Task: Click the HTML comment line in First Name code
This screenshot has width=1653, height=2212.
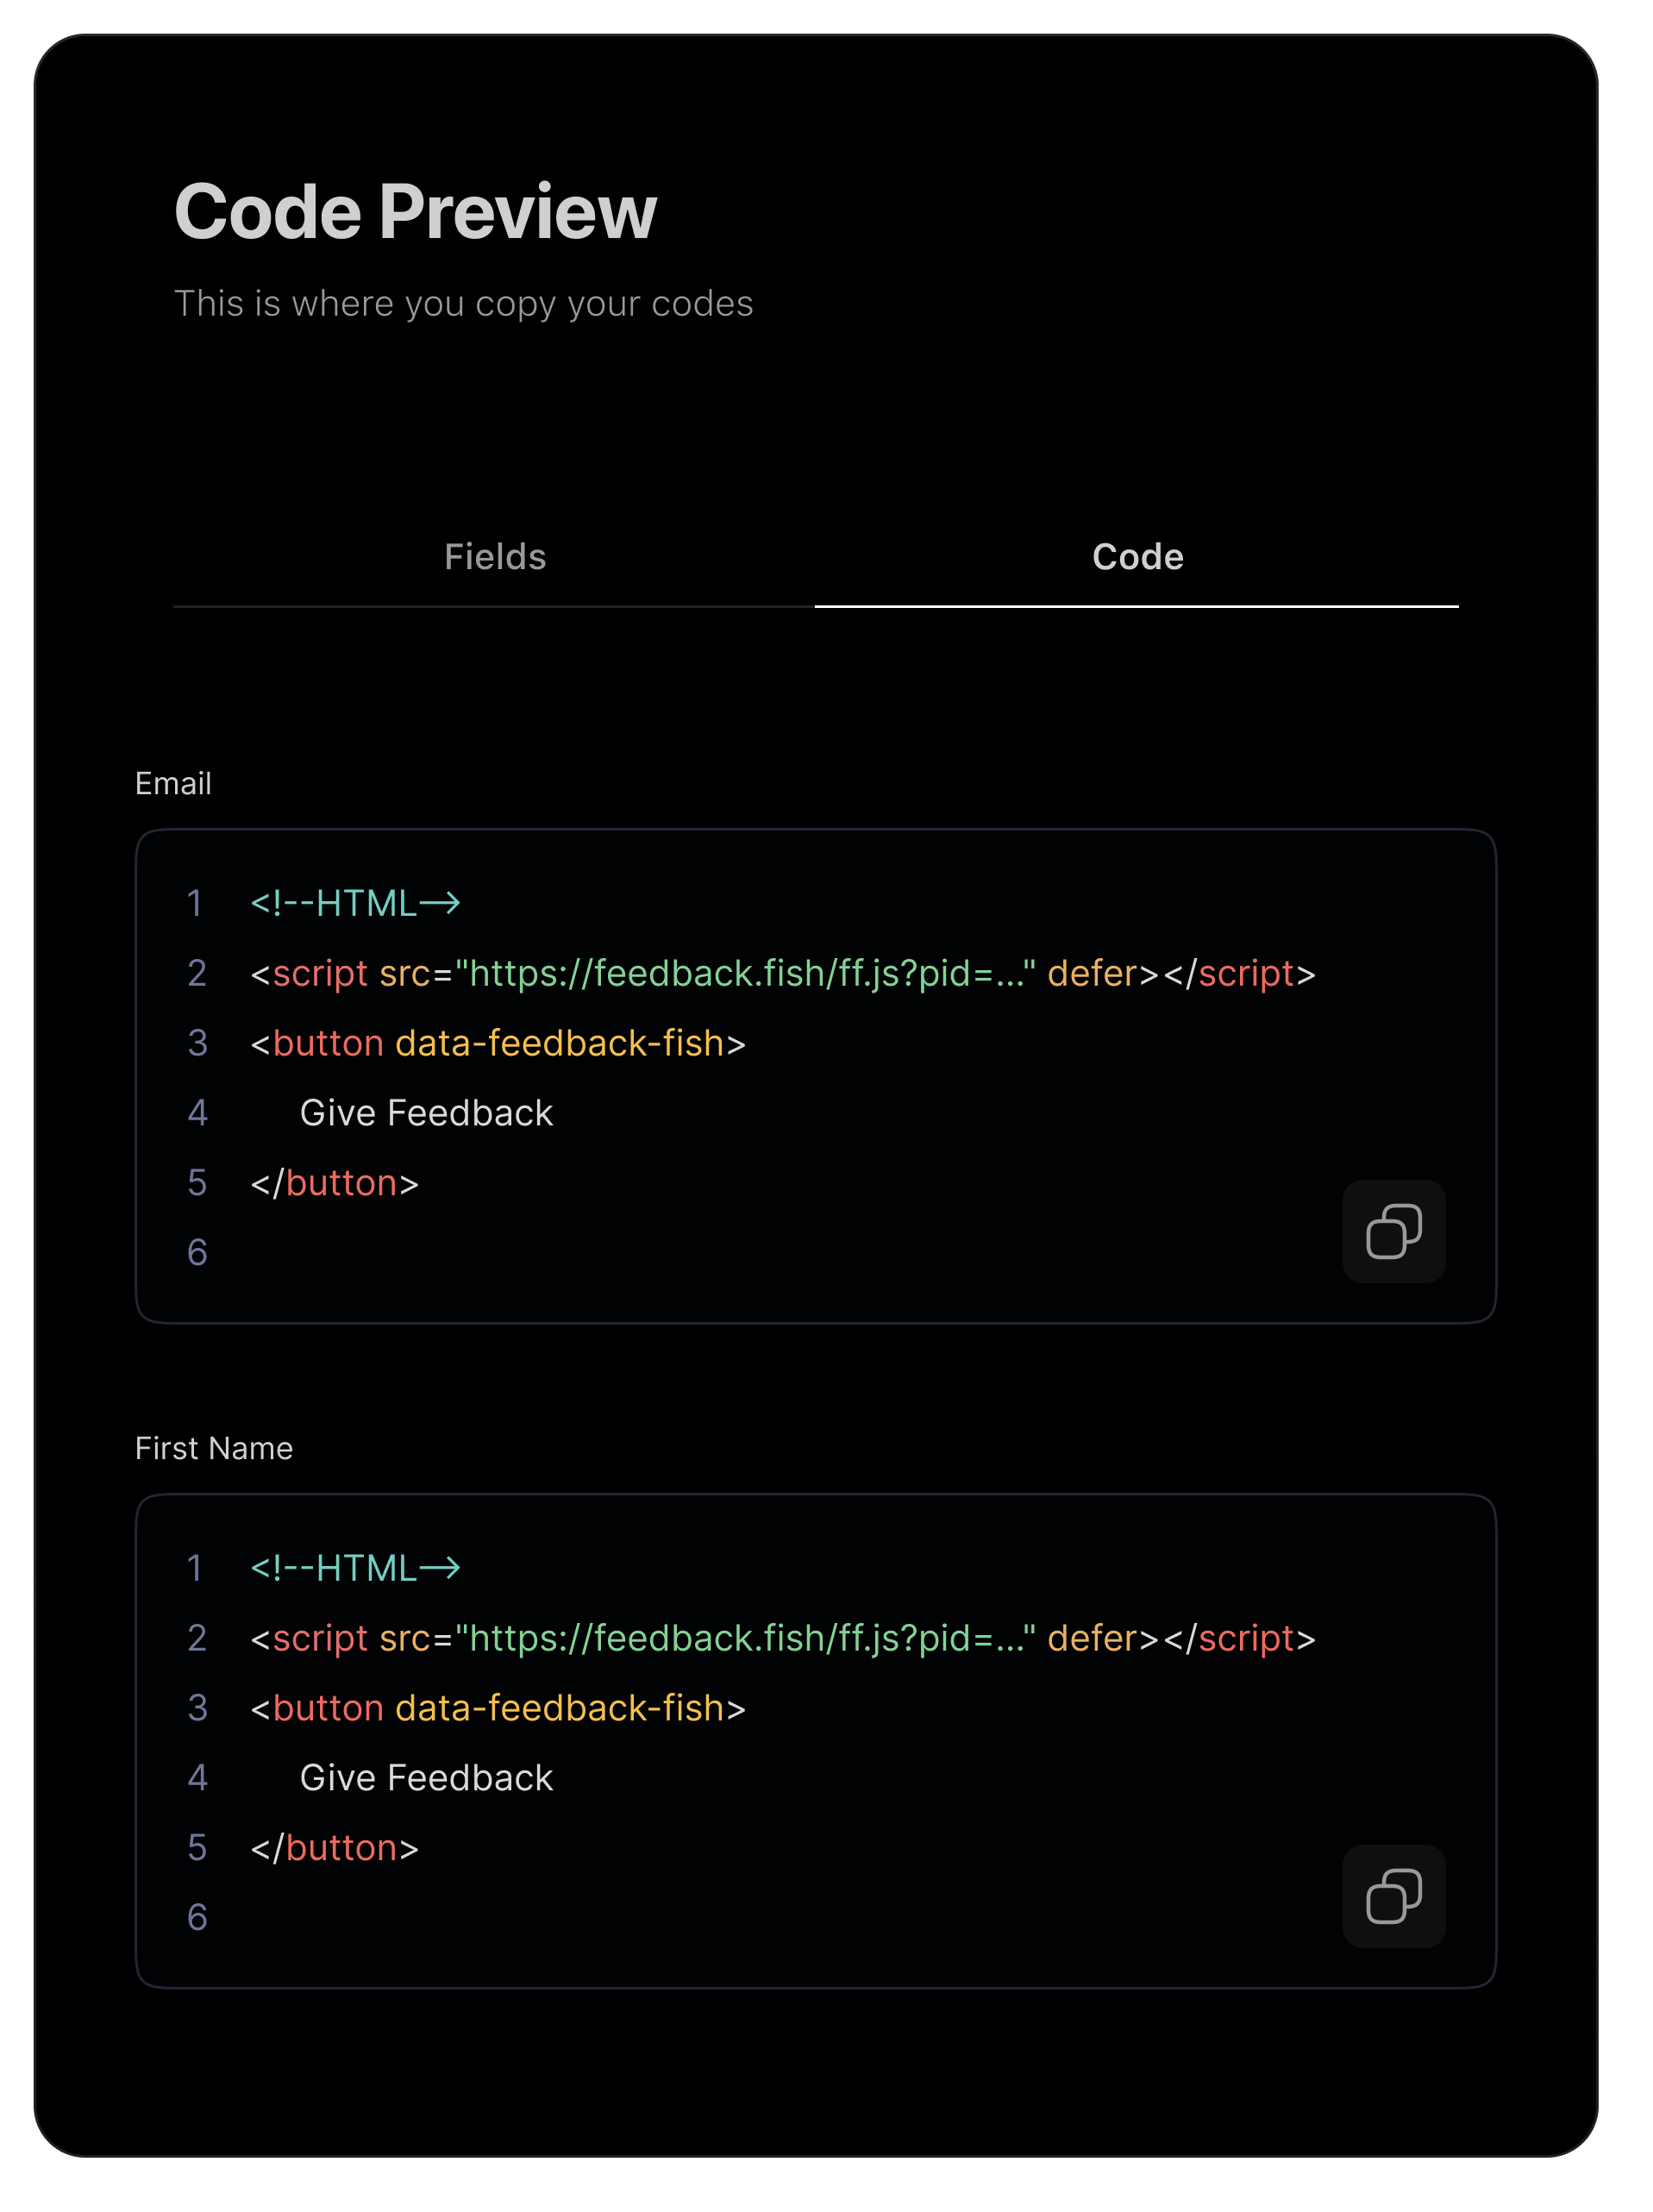Action: tap(355, 1568)
